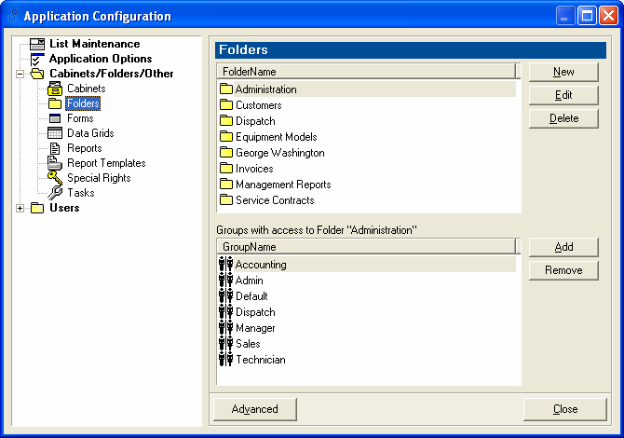This screenshot has width=624, height=438.
Task: Click the Tasks wrench icon
Action: (55, 193)
